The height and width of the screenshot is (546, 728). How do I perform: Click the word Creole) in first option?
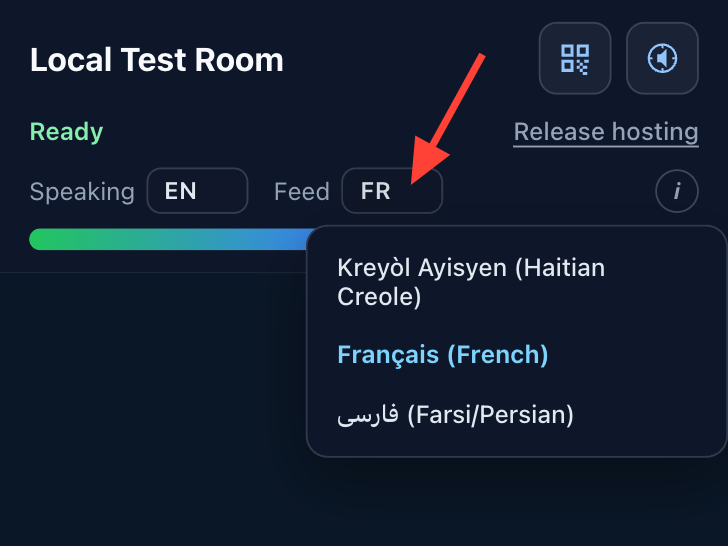pyautogui.click(x=379, y=297)
